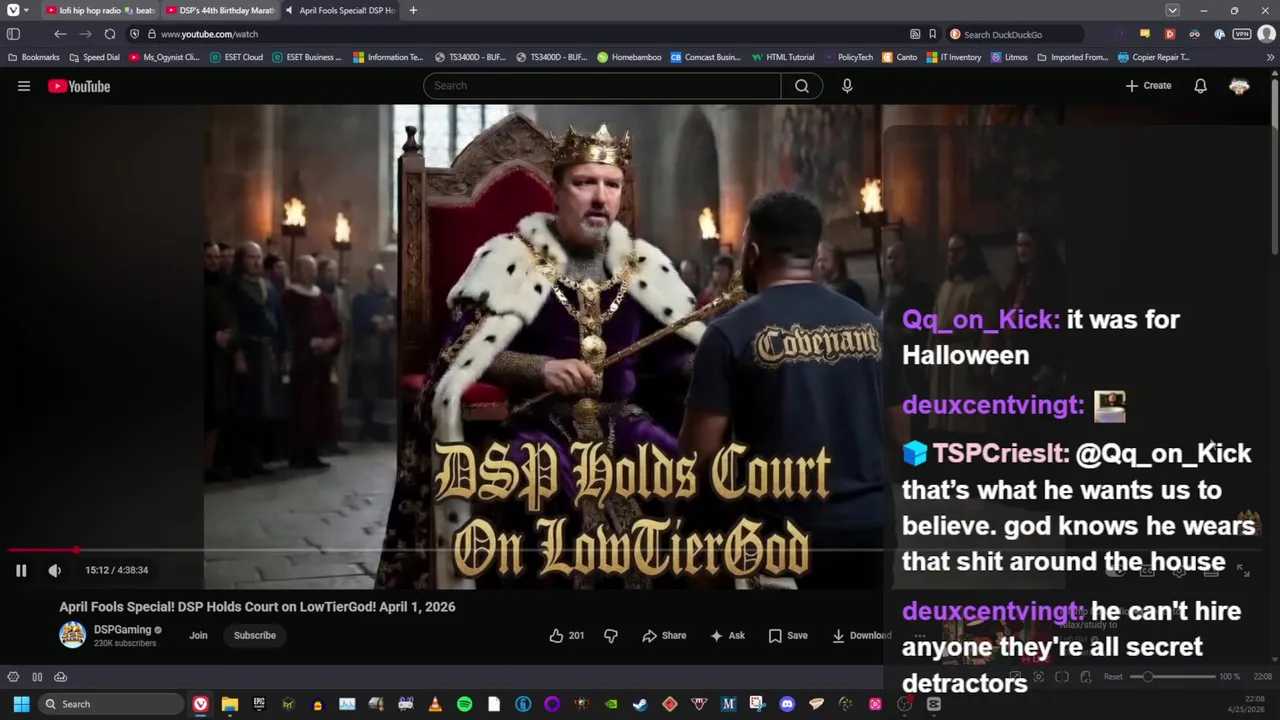This screenshot has width=1280, height=720.
Task: Subscribe to DSPGaming channel
Action: tap(255, 635)
